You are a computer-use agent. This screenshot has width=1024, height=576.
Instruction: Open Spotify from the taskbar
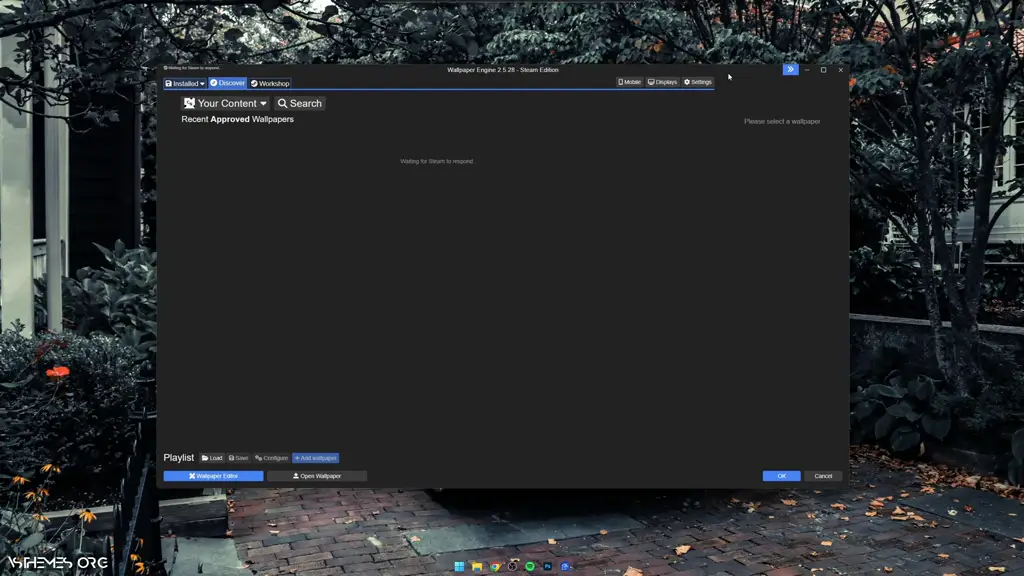530,566
